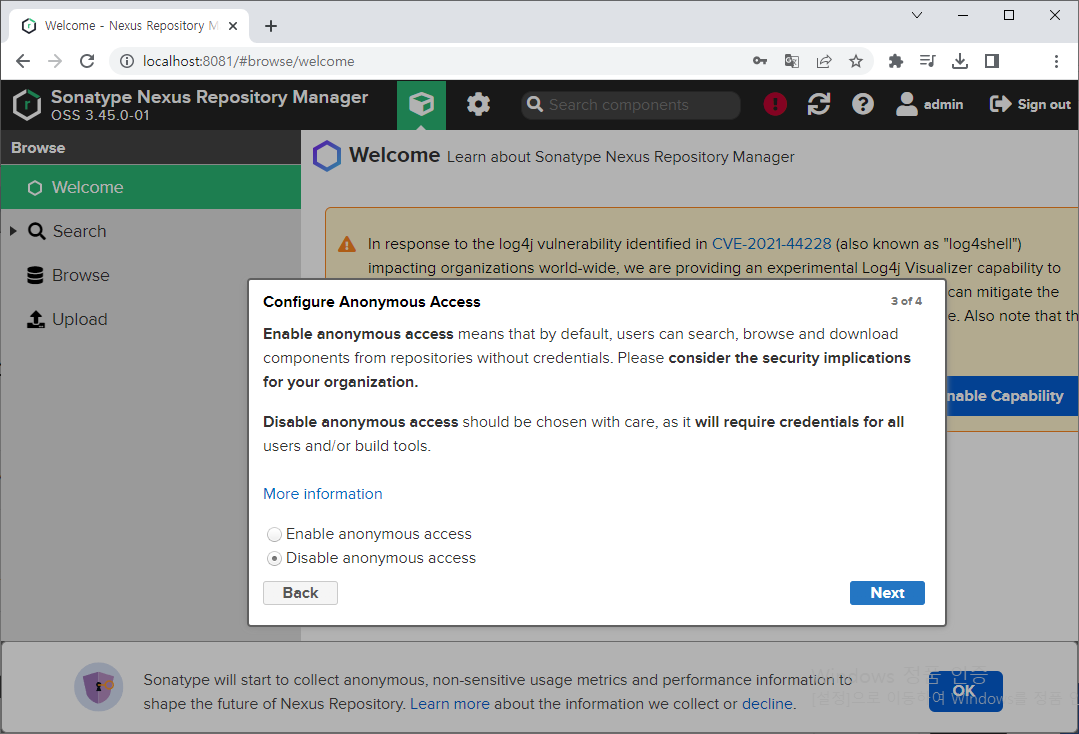The image size is (1079, 734).
Task: View site information icon in address bar
Action: (127, 61)
